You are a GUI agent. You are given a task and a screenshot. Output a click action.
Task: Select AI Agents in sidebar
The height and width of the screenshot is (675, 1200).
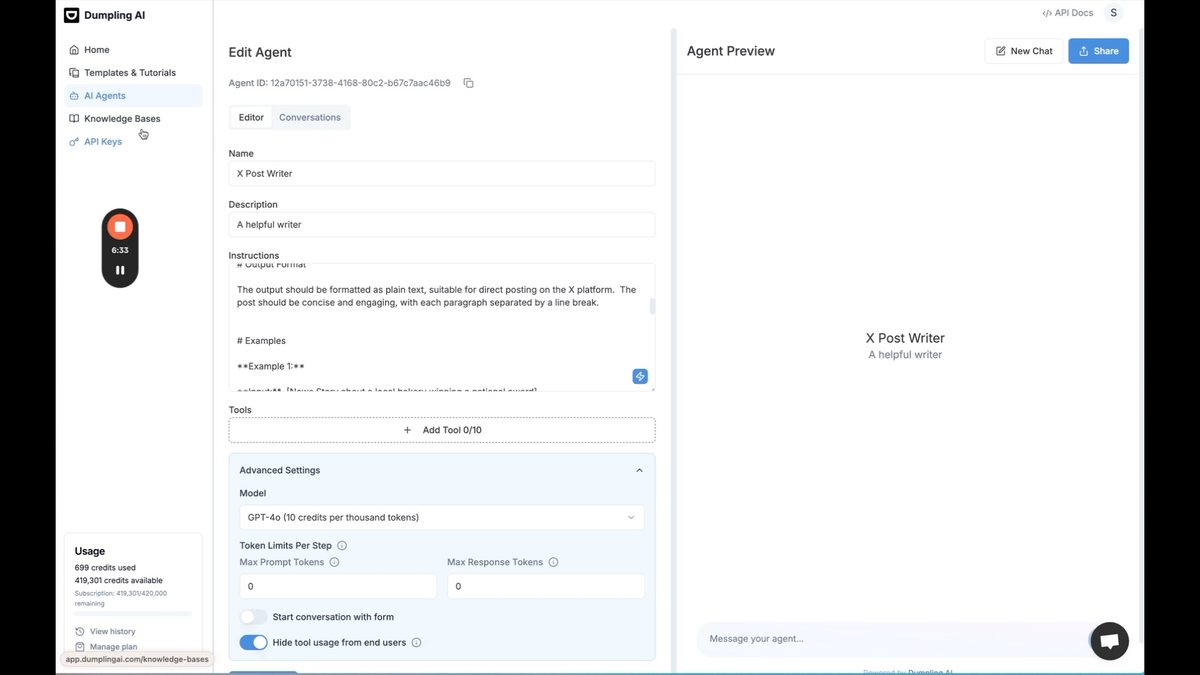(133, 96)
